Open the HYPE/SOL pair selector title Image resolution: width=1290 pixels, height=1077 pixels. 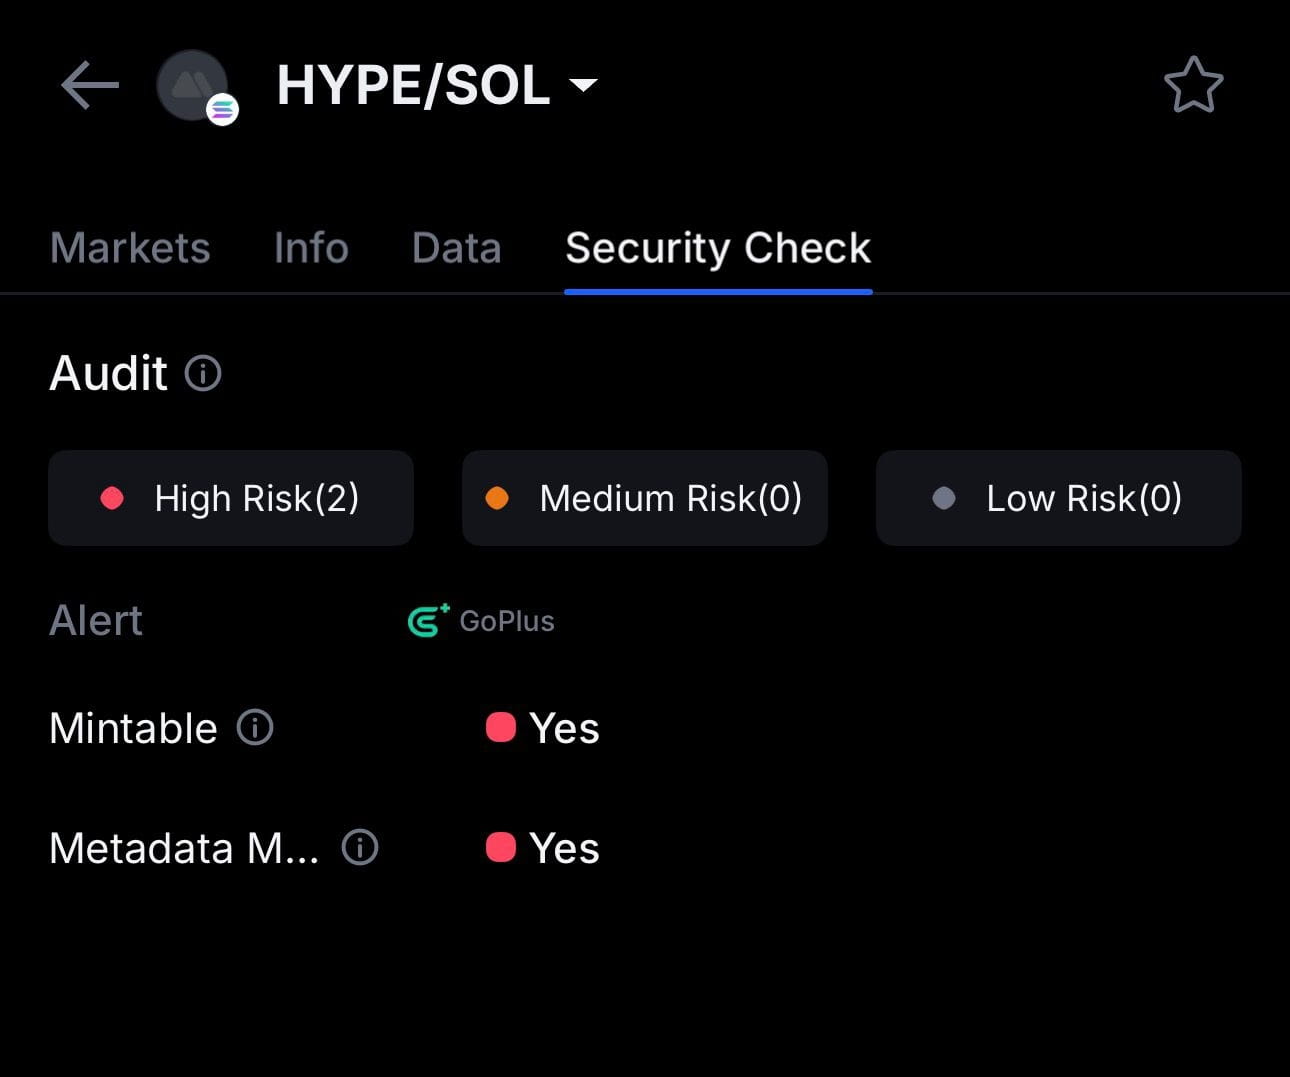click(413, 85)
